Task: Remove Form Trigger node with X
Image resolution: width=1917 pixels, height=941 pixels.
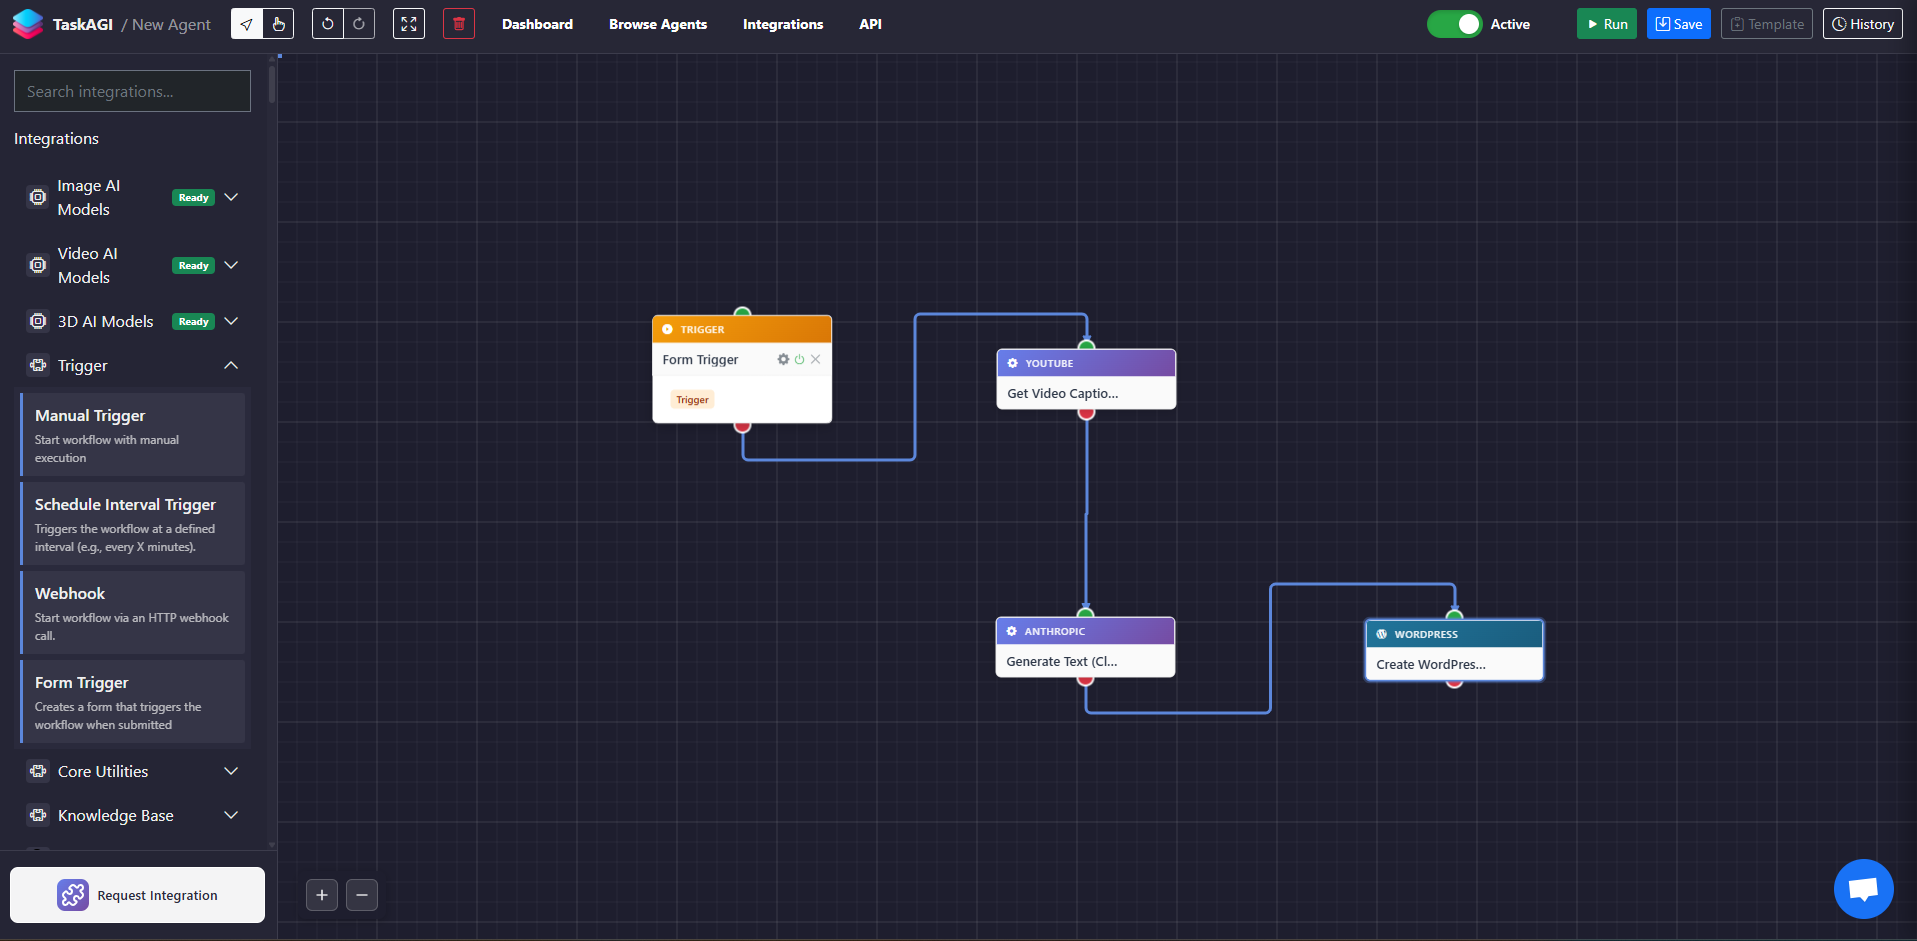Action: tap(816, 359)
